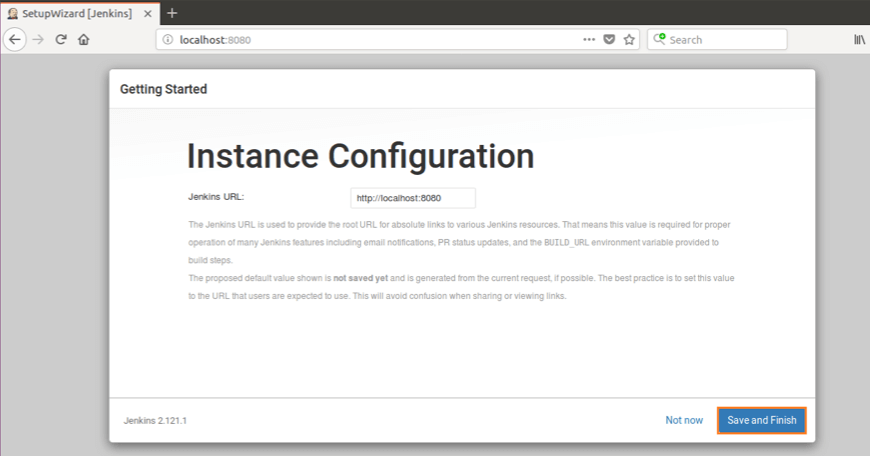Image resolution: width=870 pixels, height=456 pixels.
Task: Show site information icon in address bar
Action: (x=168, y=39)
